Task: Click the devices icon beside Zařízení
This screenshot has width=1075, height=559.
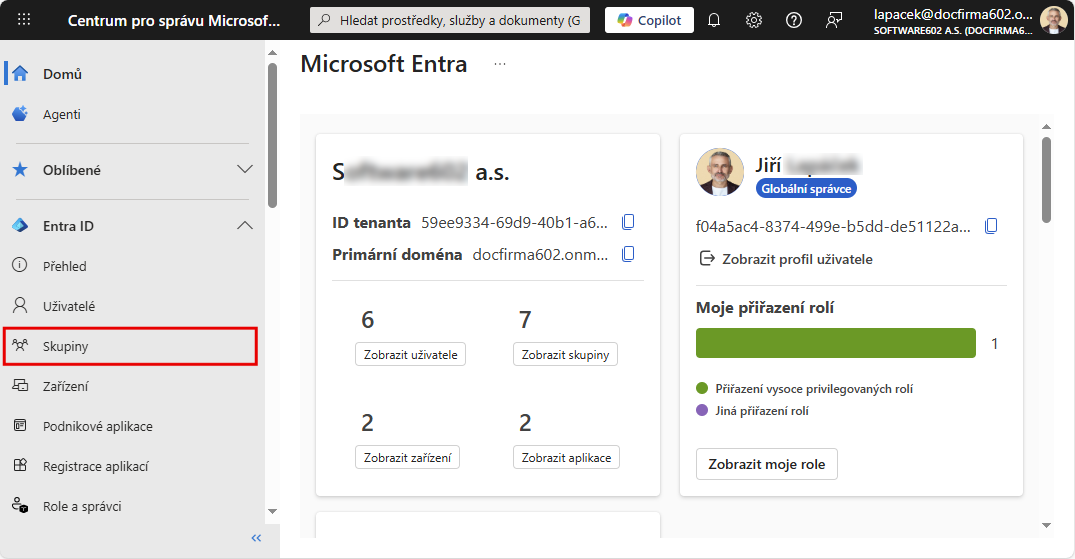Action: point(20,385)
